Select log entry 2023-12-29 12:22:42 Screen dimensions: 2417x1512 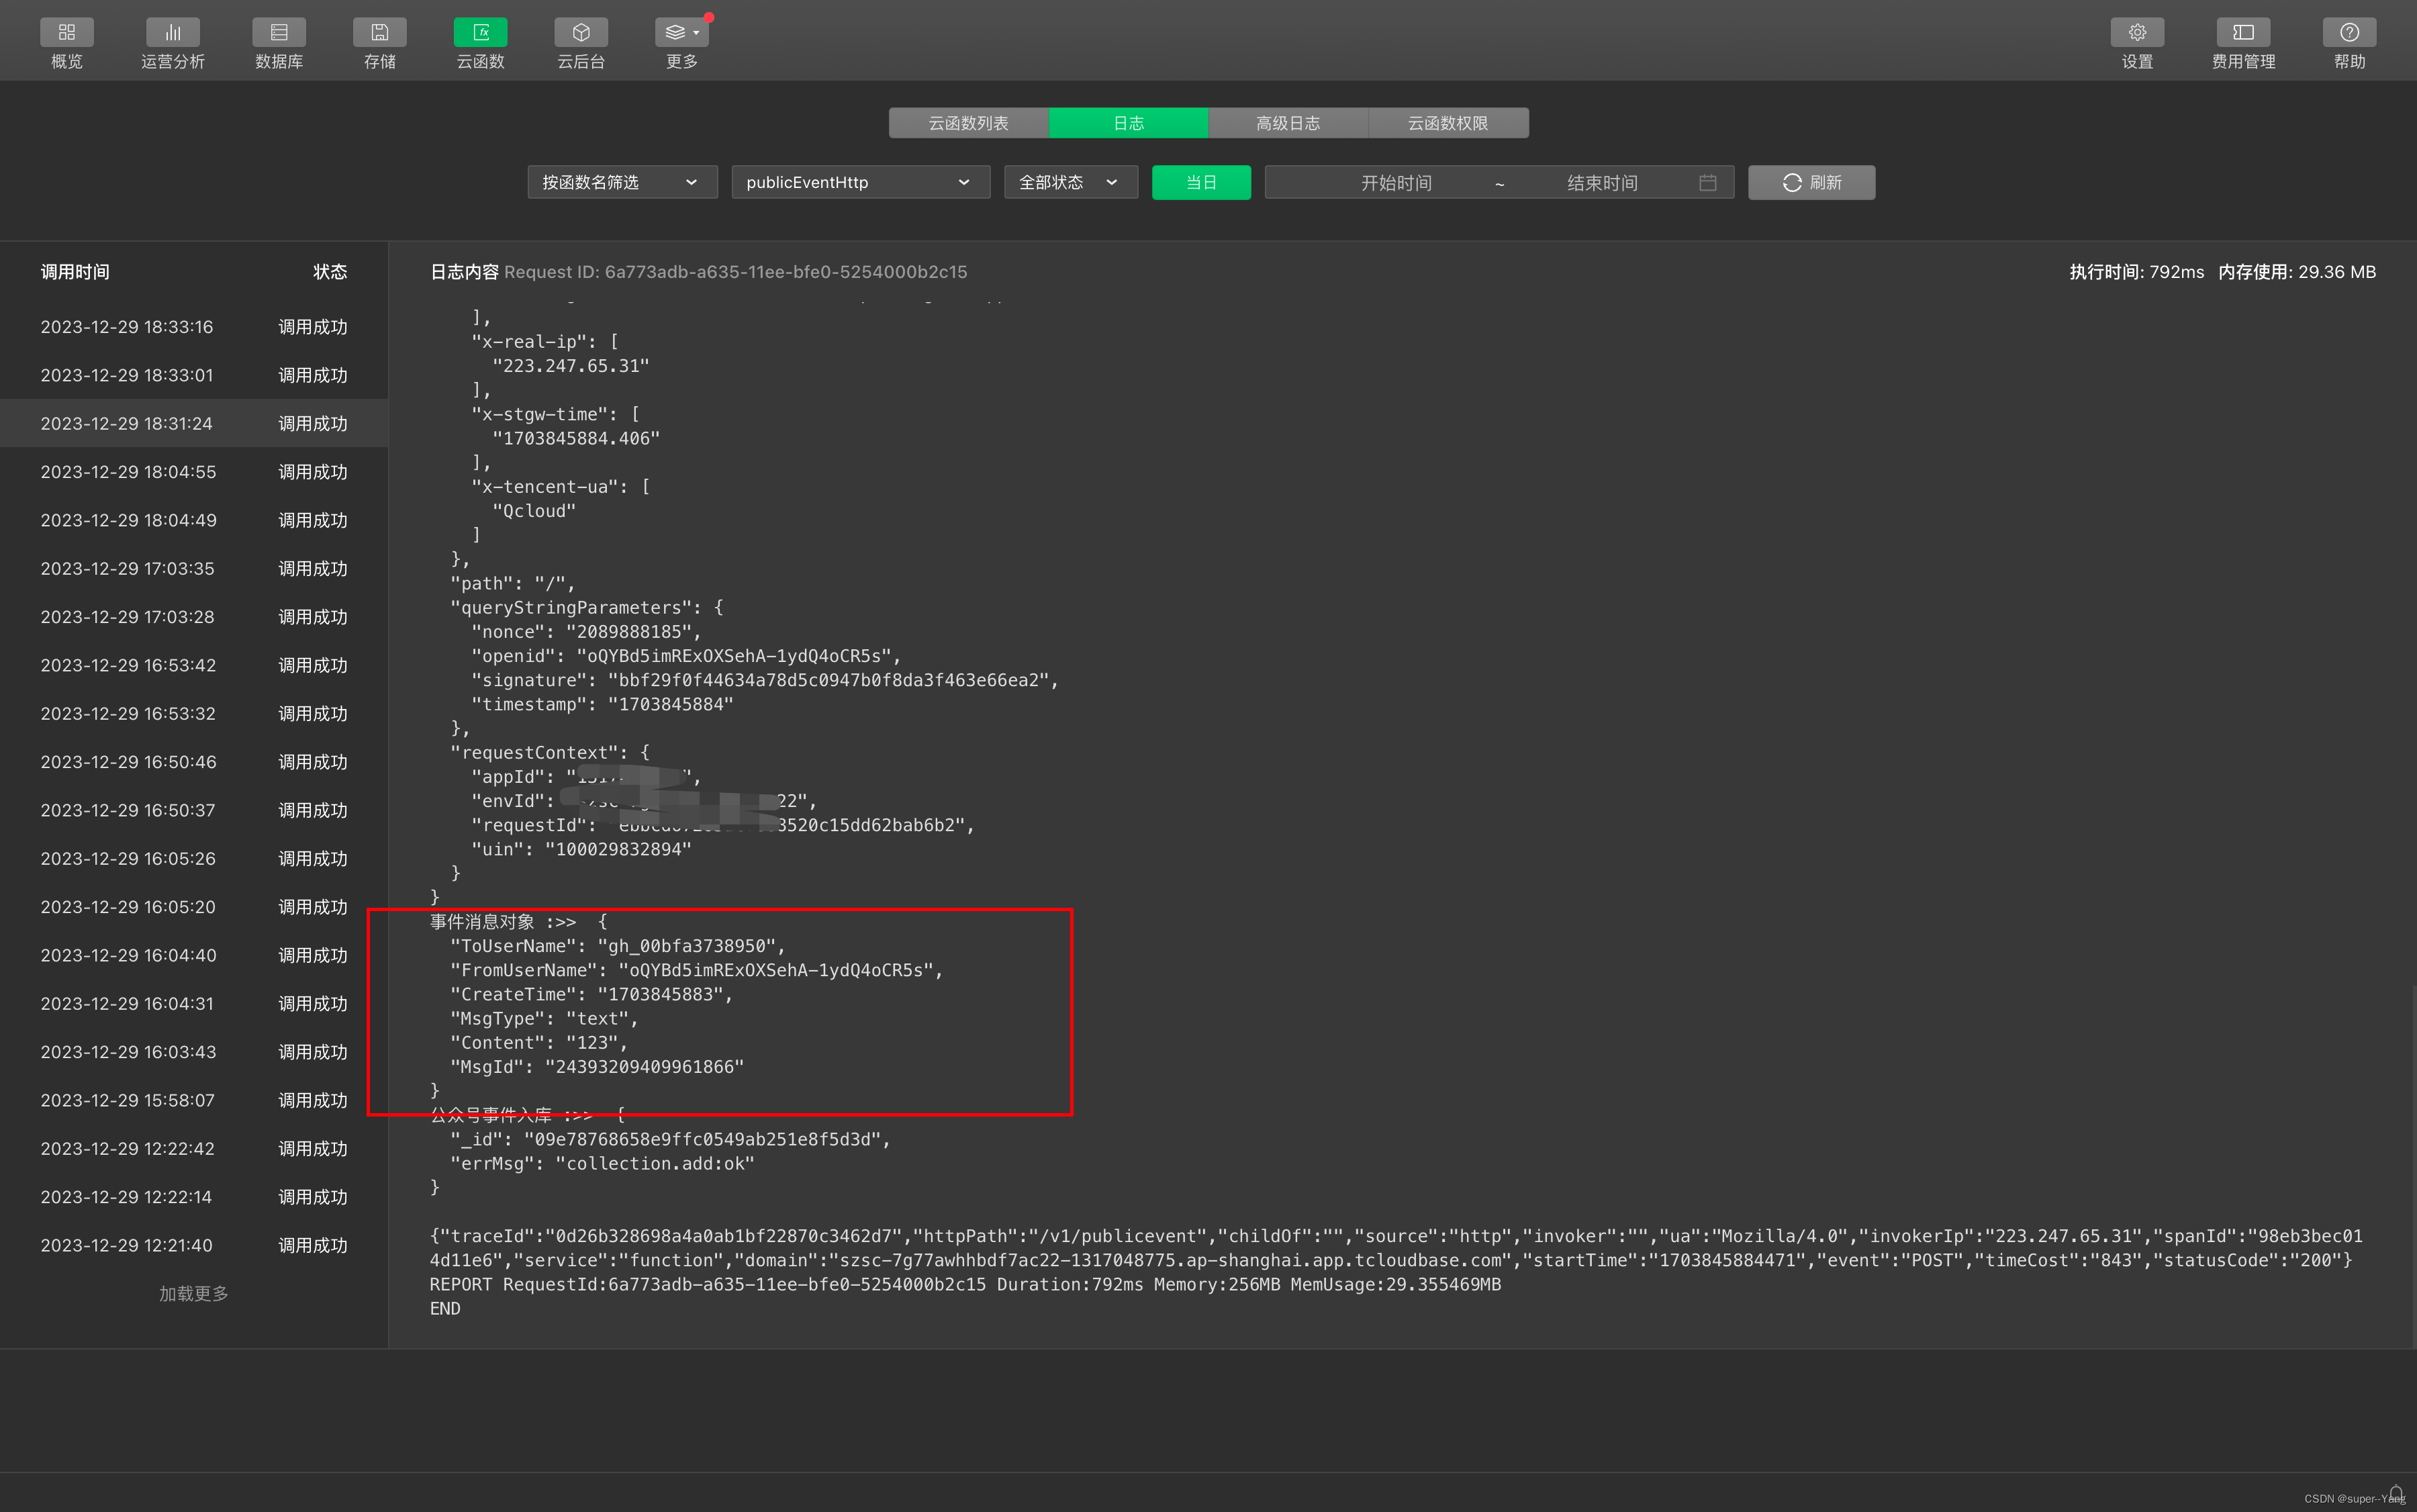coord(194,1148)
